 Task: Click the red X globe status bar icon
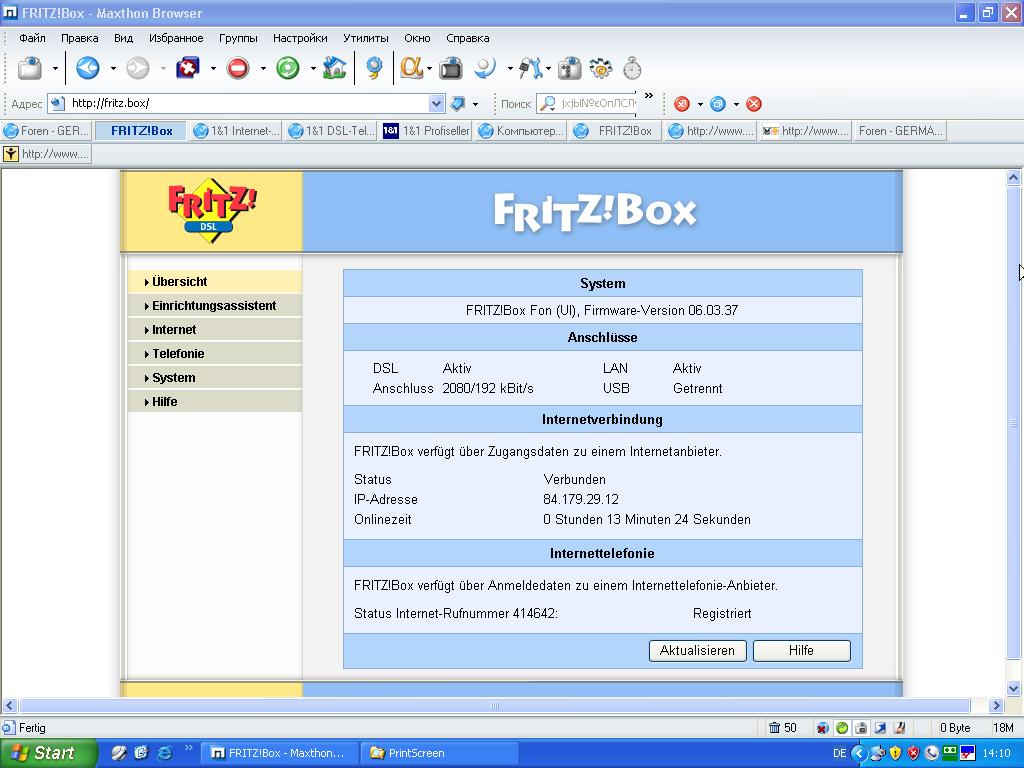pos(823,728)
